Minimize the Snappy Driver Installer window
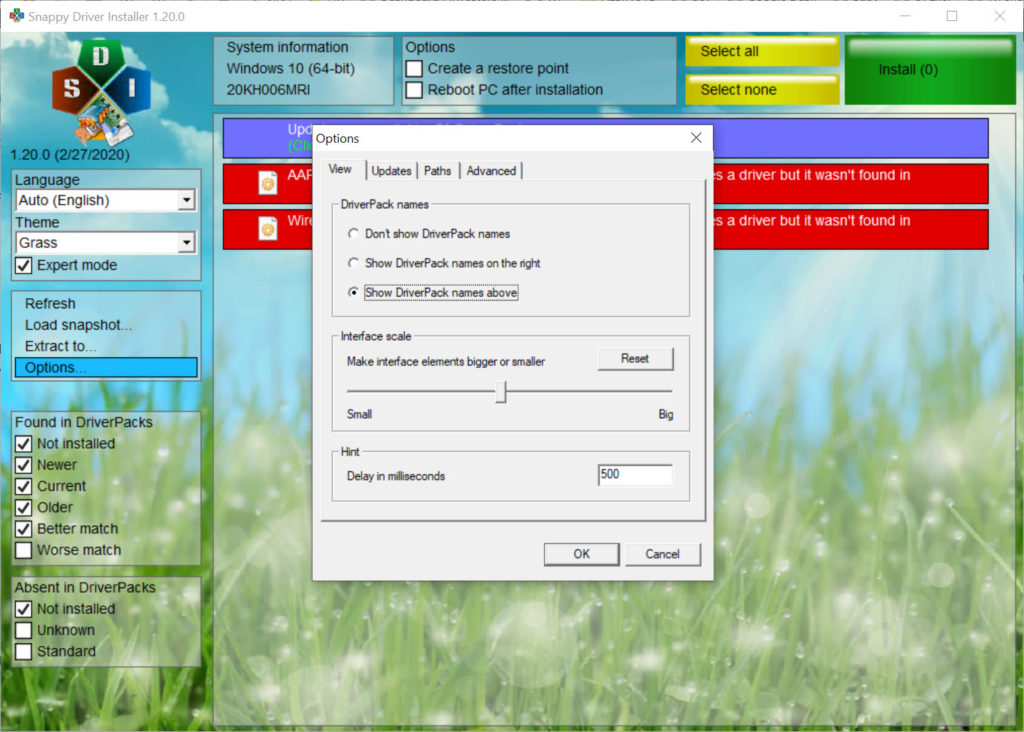The image size is (1024, 732). click(904, 16)
